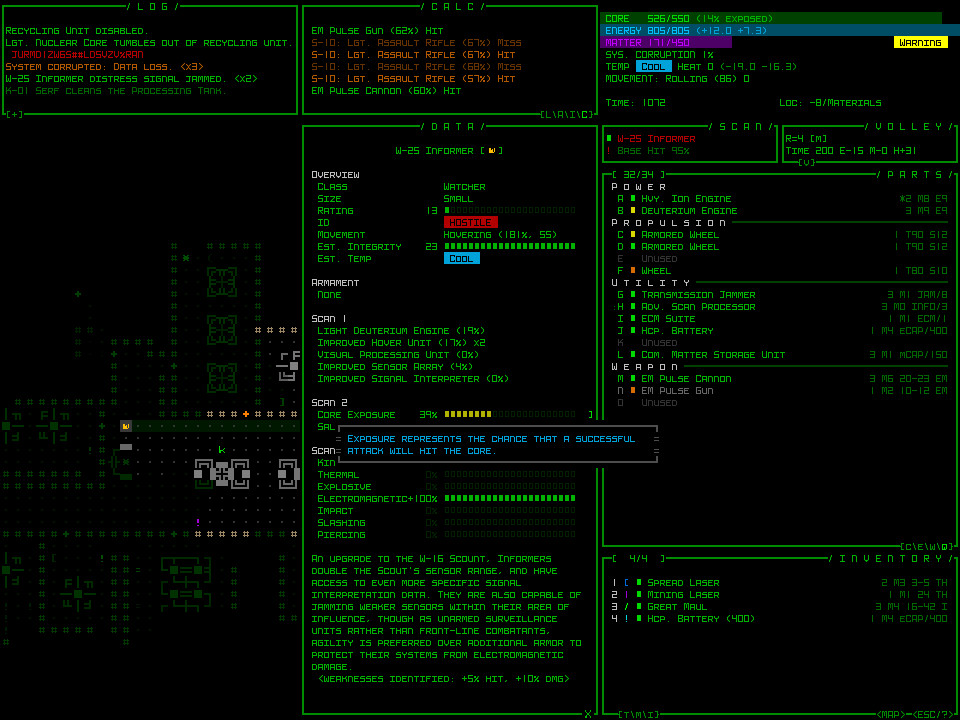Toggle the Transmission Jammer status square
This screenshot has width=960, height=720.
(631, 292)
